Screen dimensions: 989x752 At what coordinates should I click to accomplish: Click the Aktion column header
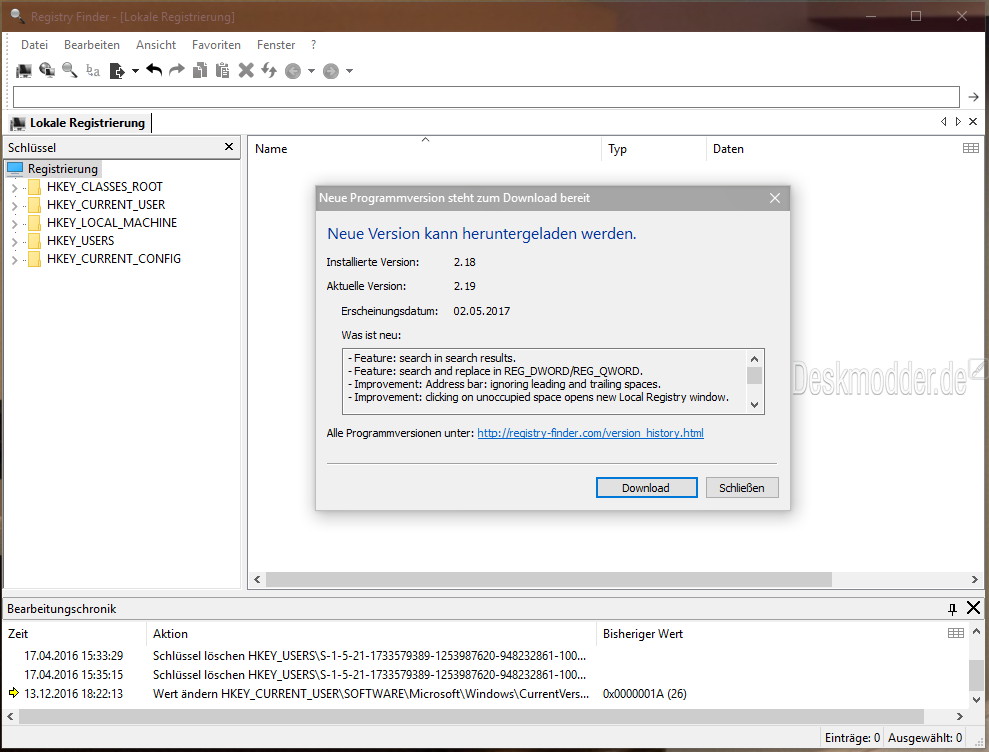(372, 634)
